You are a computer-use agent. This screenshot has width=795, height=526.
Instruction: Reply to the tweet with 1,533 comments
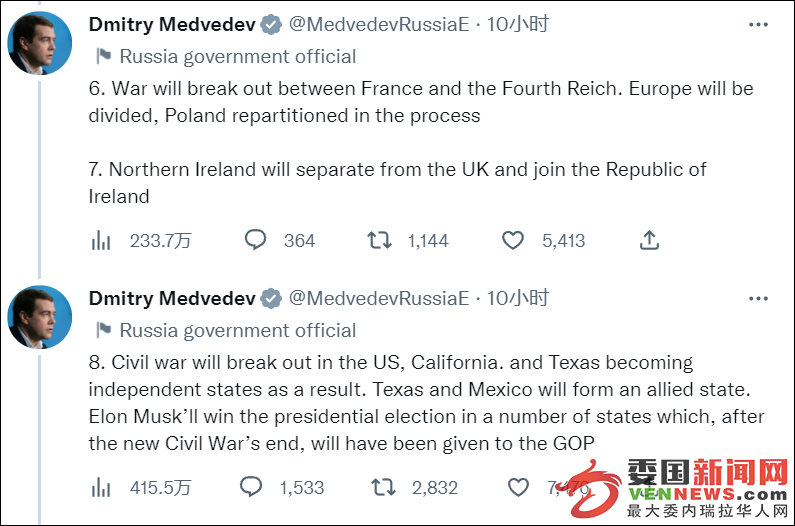click(250, 487)
